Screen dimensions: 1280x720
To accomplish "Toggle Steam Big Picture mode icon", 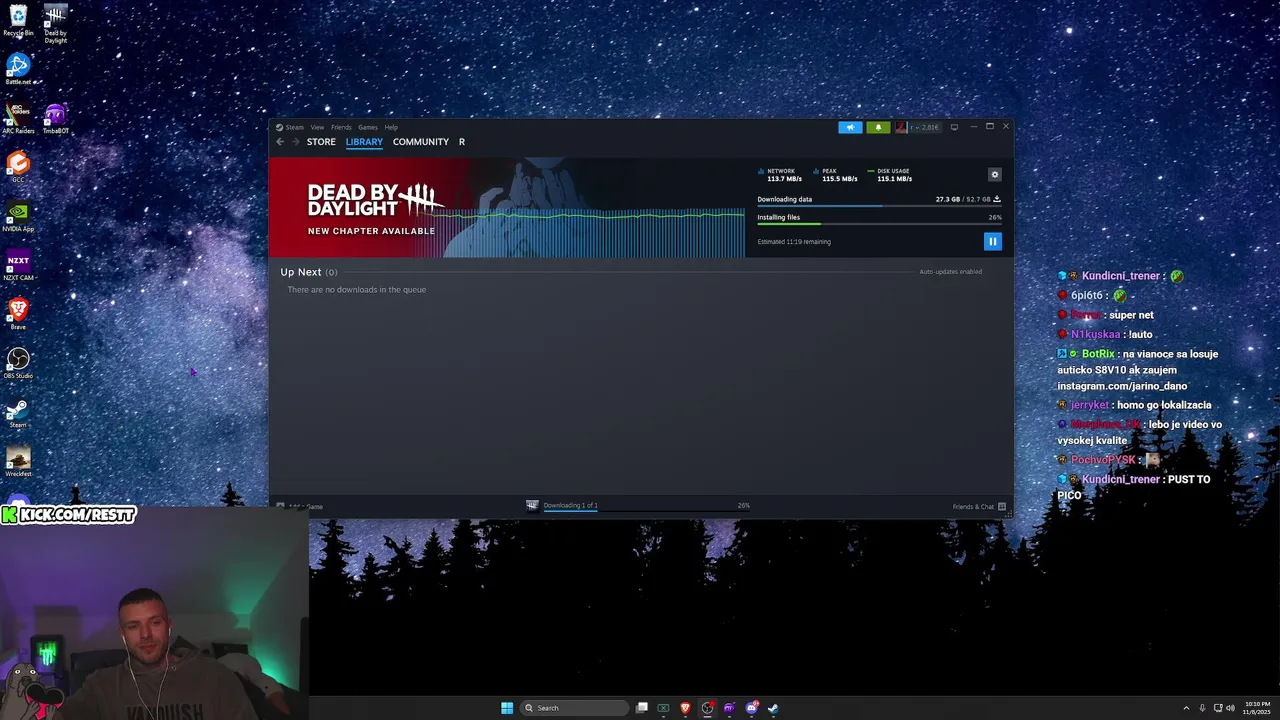I will click(954, 127).
